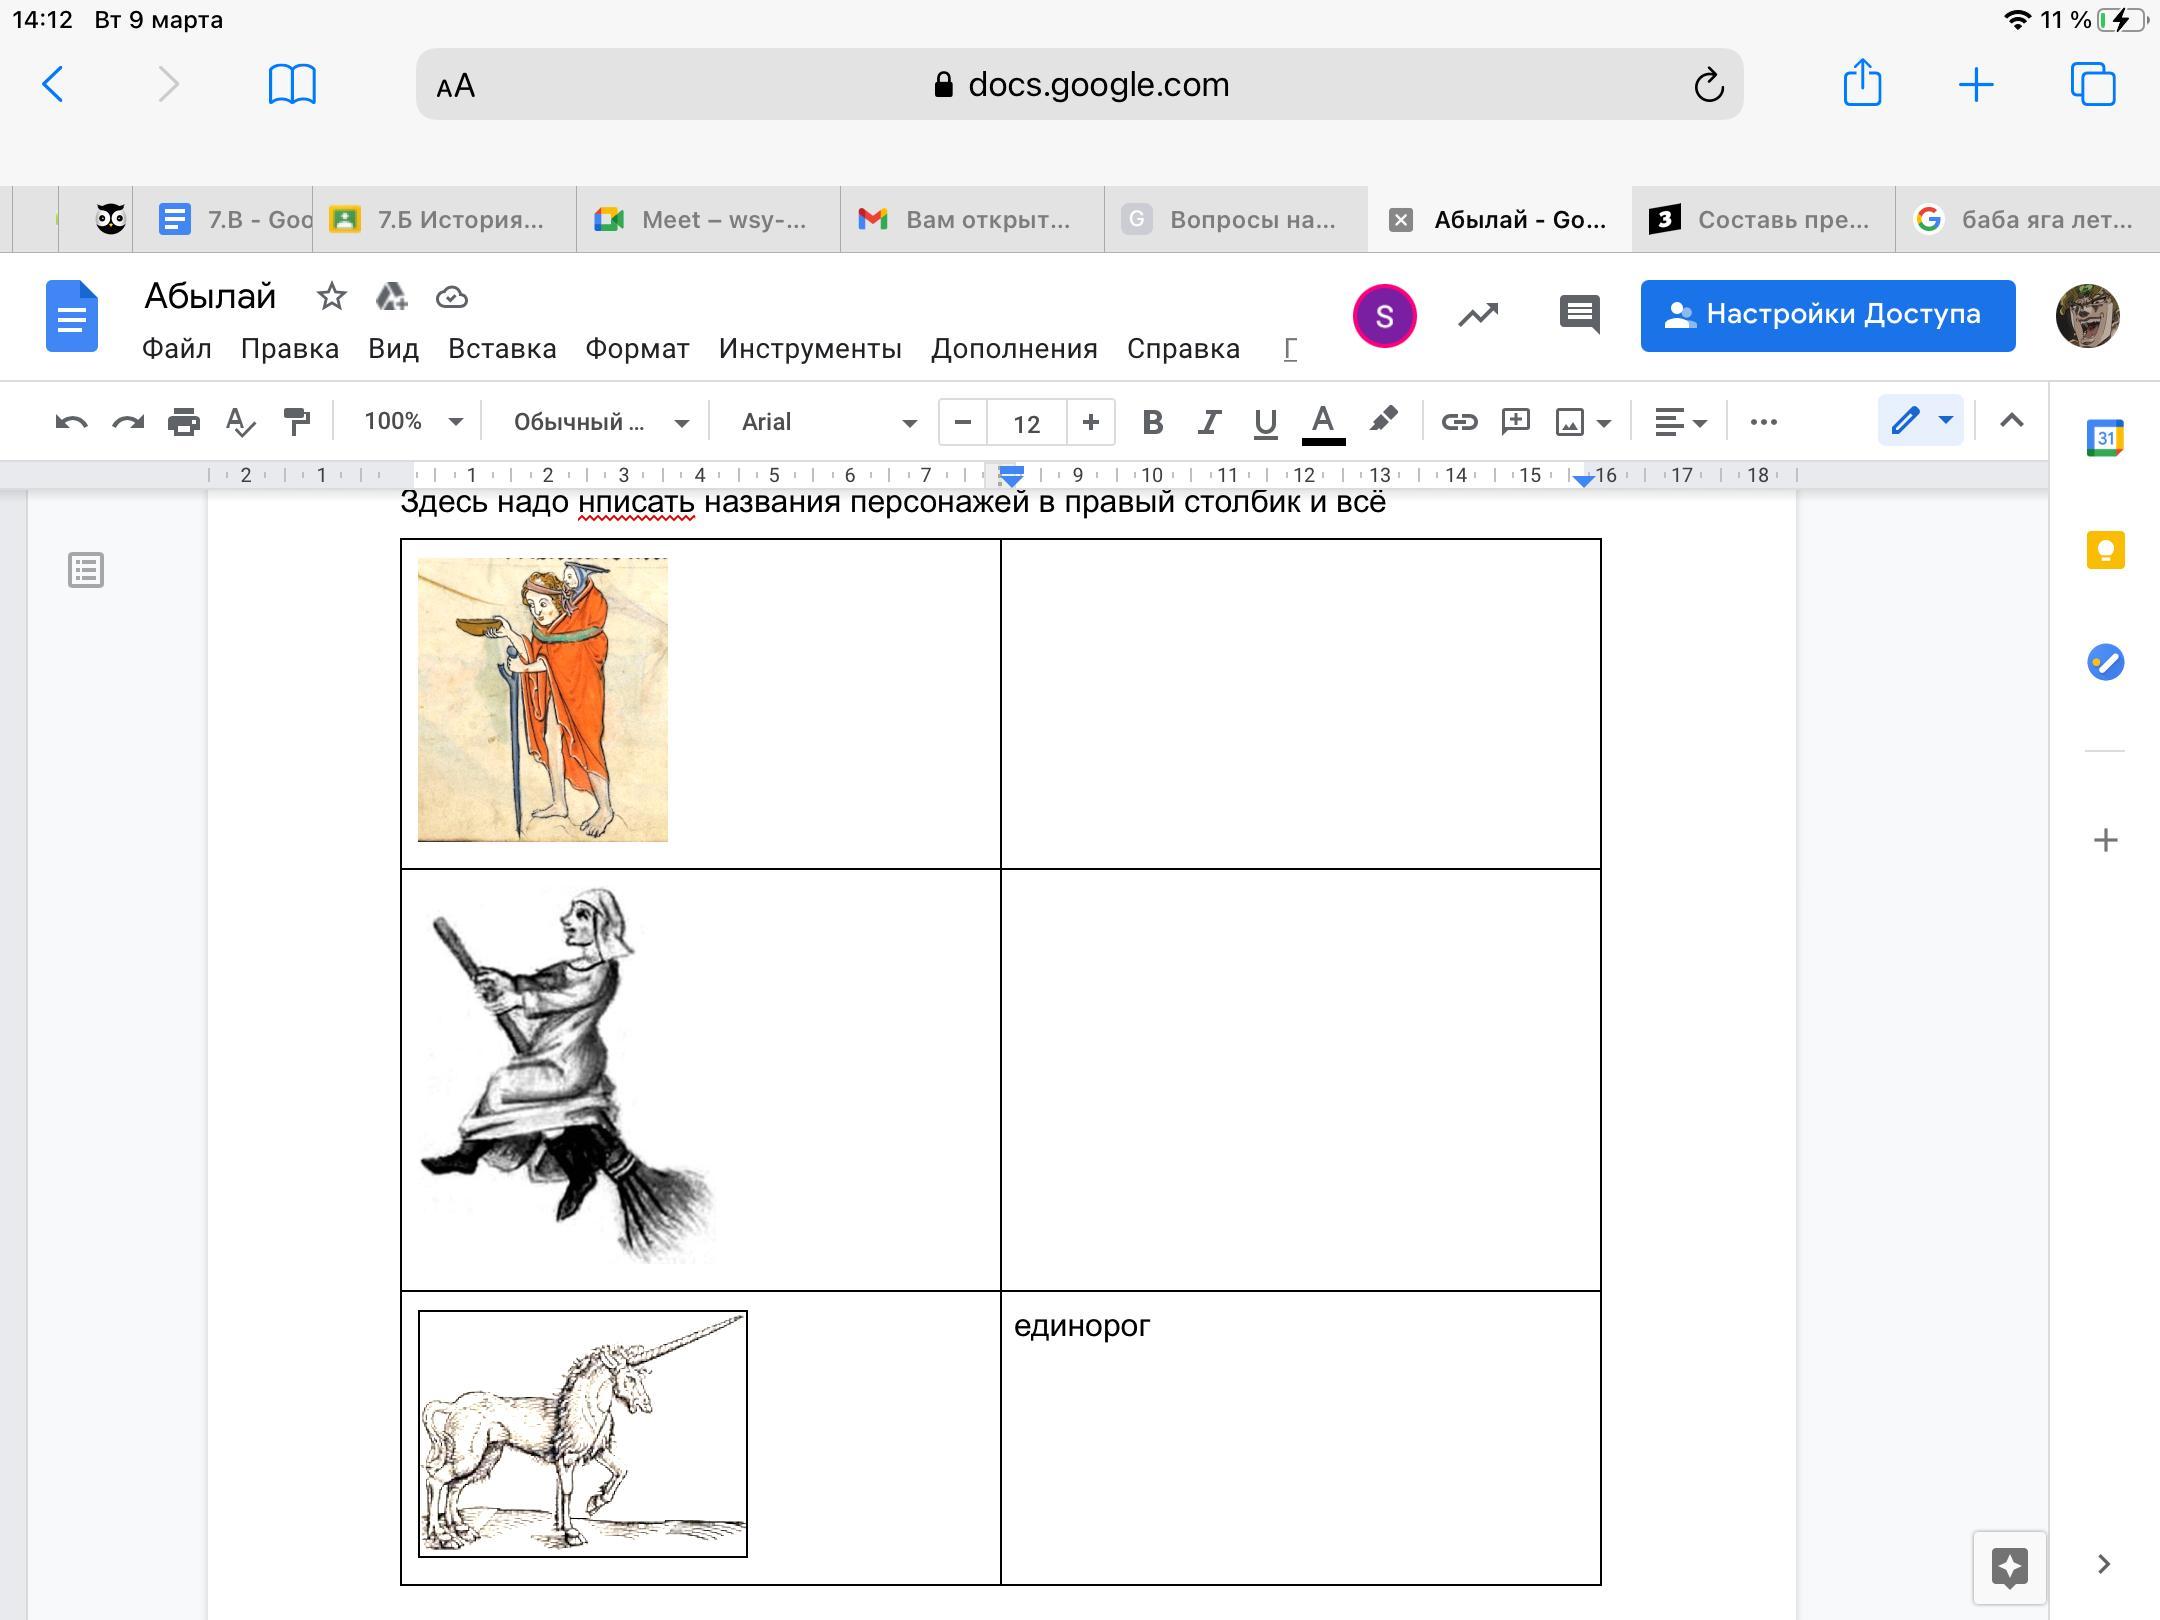Toggle Bold formatting
This screenshot has height=1620, width=2160.
coord(1152,422)
